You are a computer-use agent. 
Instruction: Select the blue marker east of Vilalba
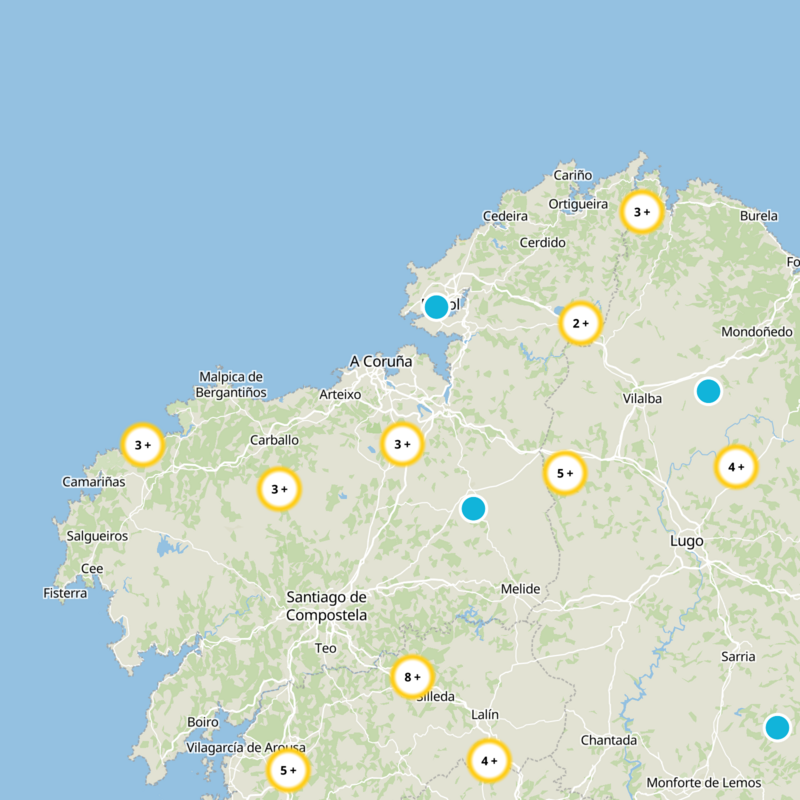pos(708,391)
